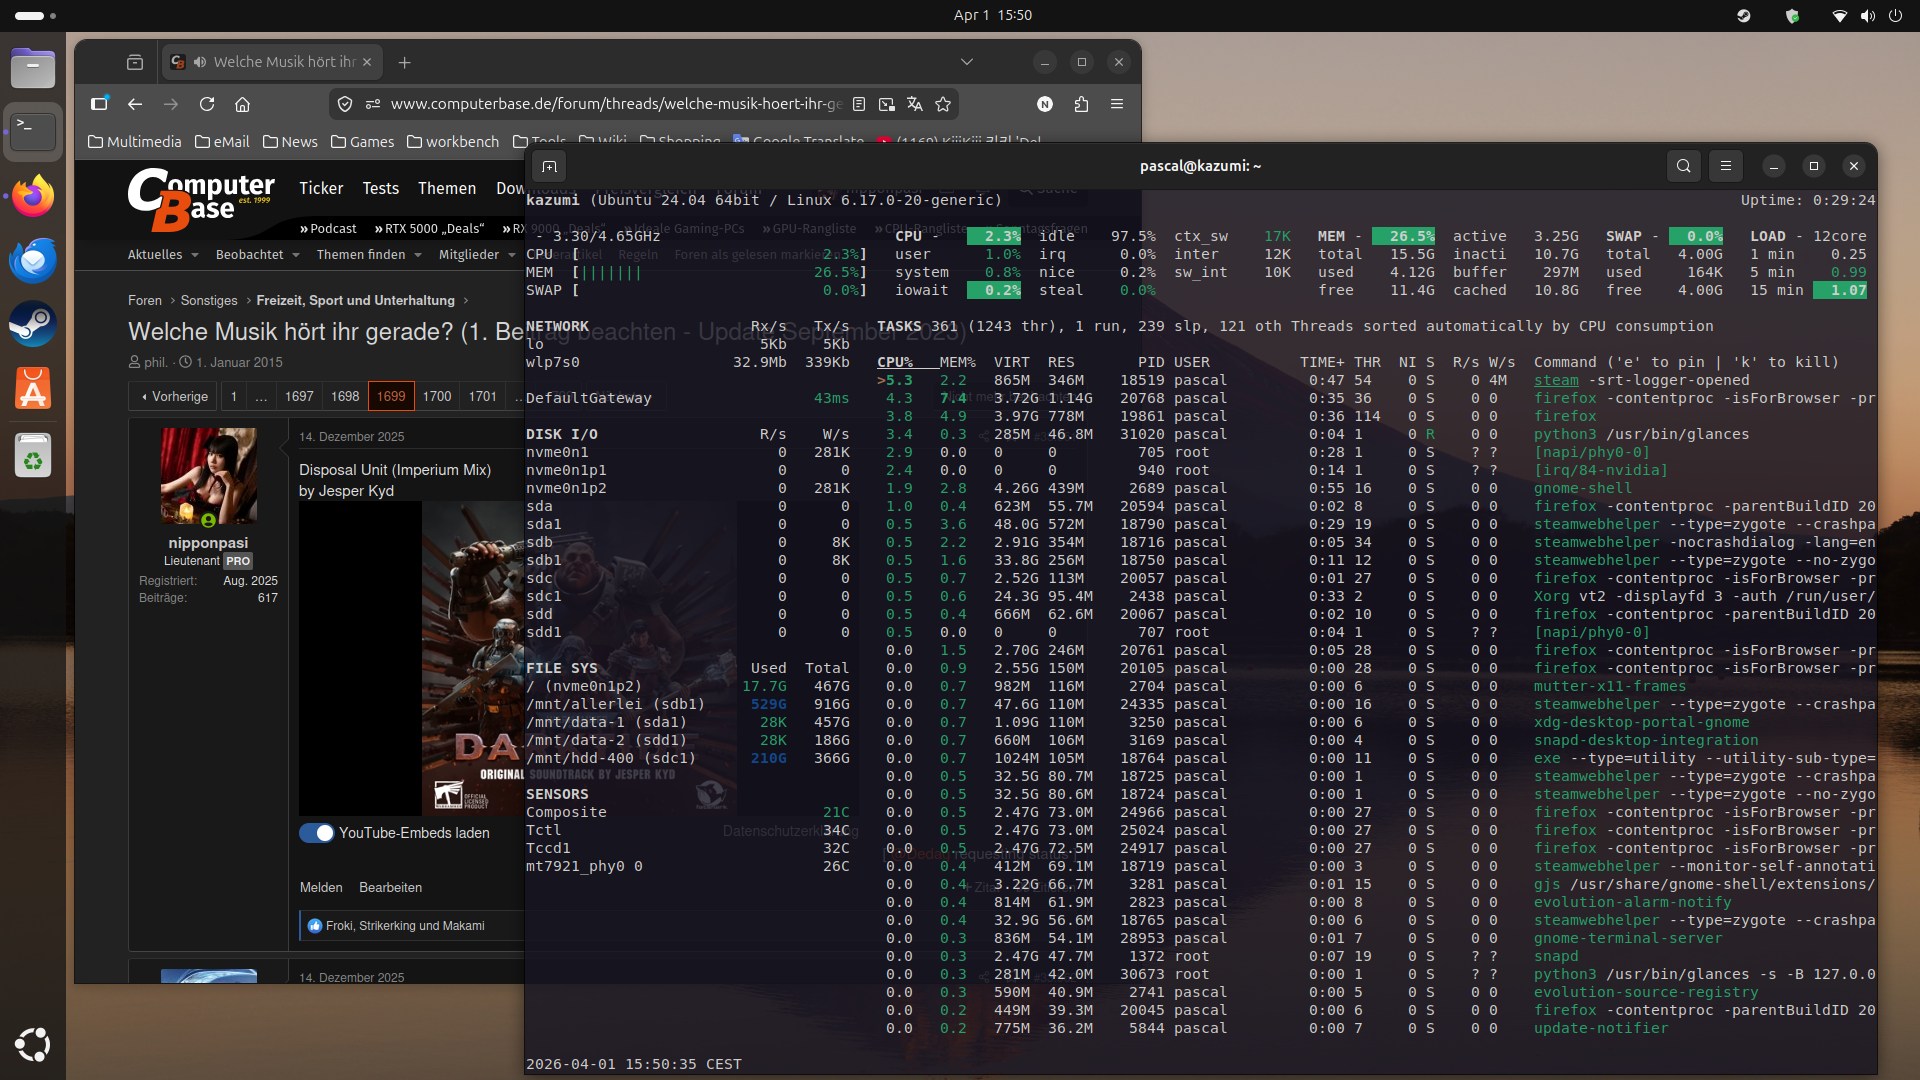Click the Bearbeiten link below the post

[x=391, y=887]
